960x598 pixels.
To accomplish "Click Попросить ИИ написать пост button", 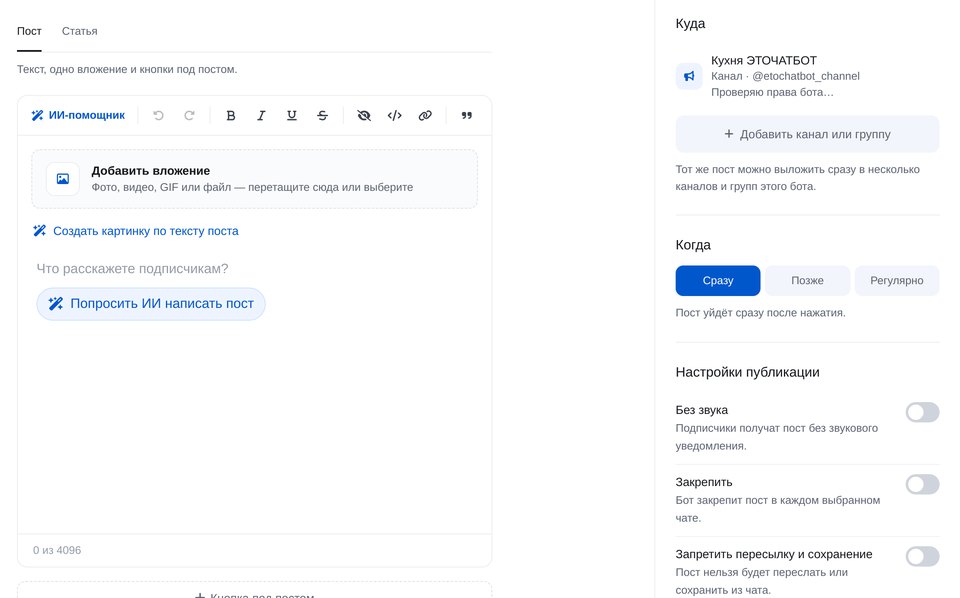I will (151, 304).
